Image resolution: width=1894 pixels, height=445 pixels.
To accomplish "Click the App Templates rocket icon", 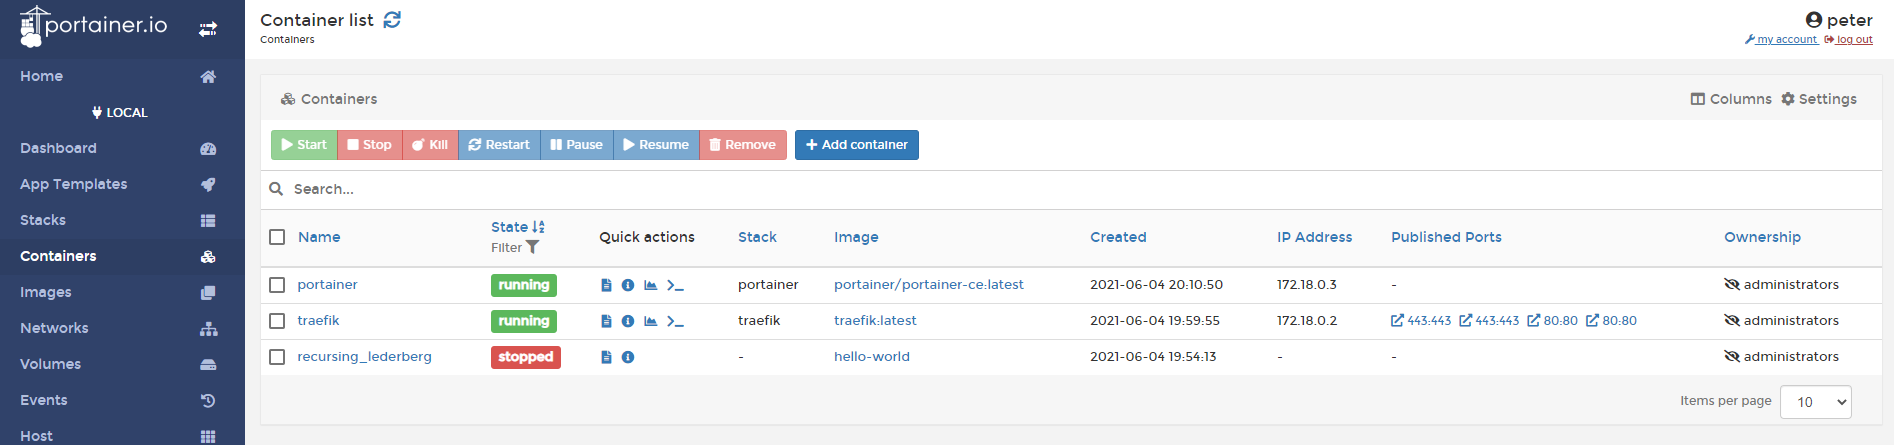I will click(208, 185).
